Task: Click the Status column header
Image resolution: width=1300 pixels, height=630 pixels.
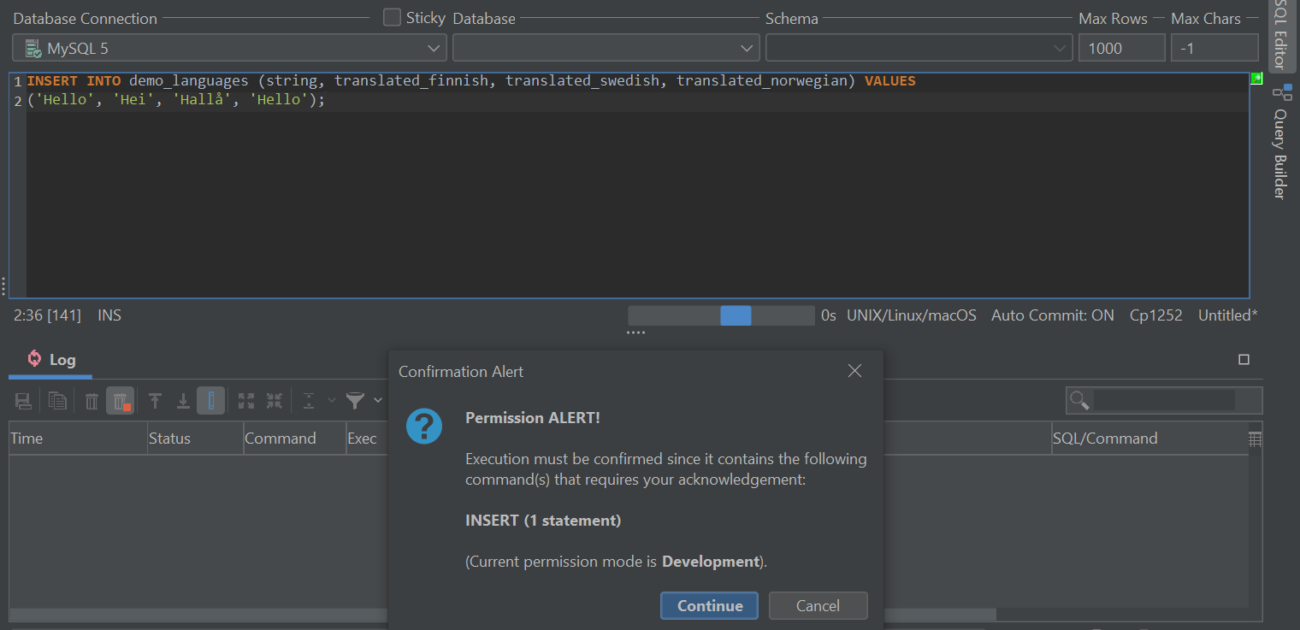Action: [195, 438]
